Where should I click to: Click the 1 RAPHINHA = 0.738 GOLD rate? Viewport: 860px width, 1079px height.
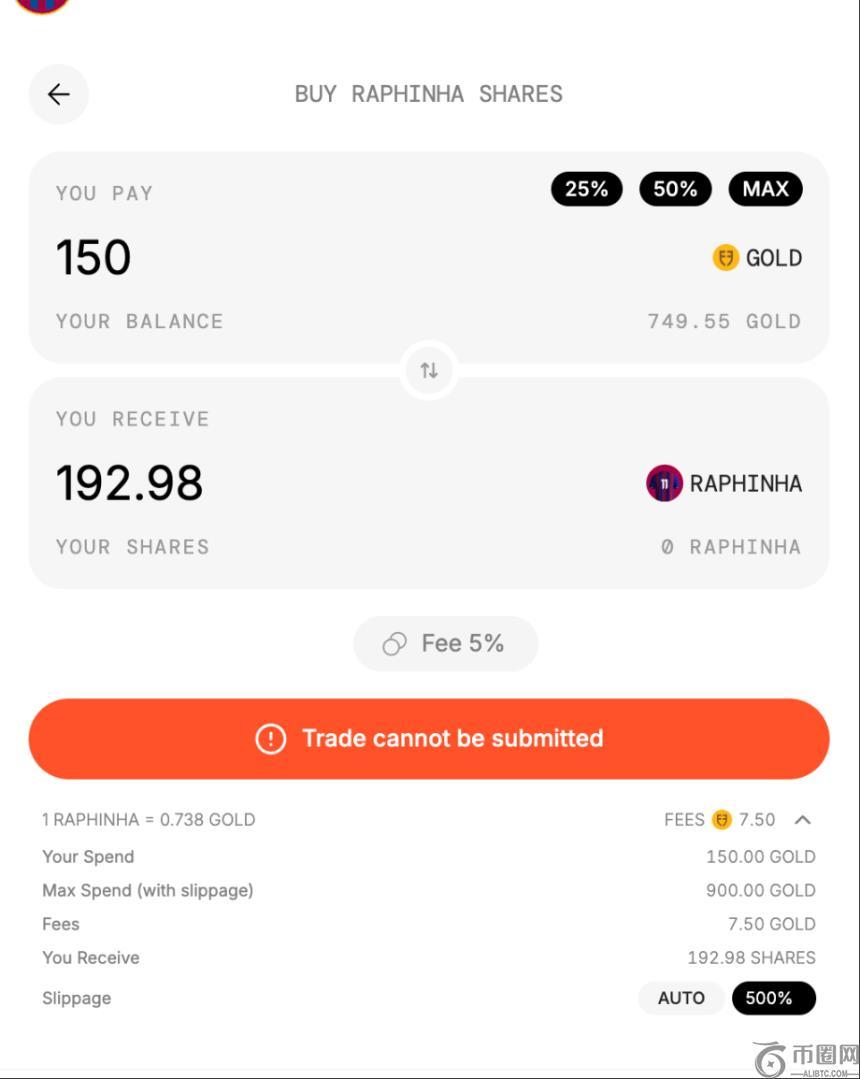pos(148,820)
